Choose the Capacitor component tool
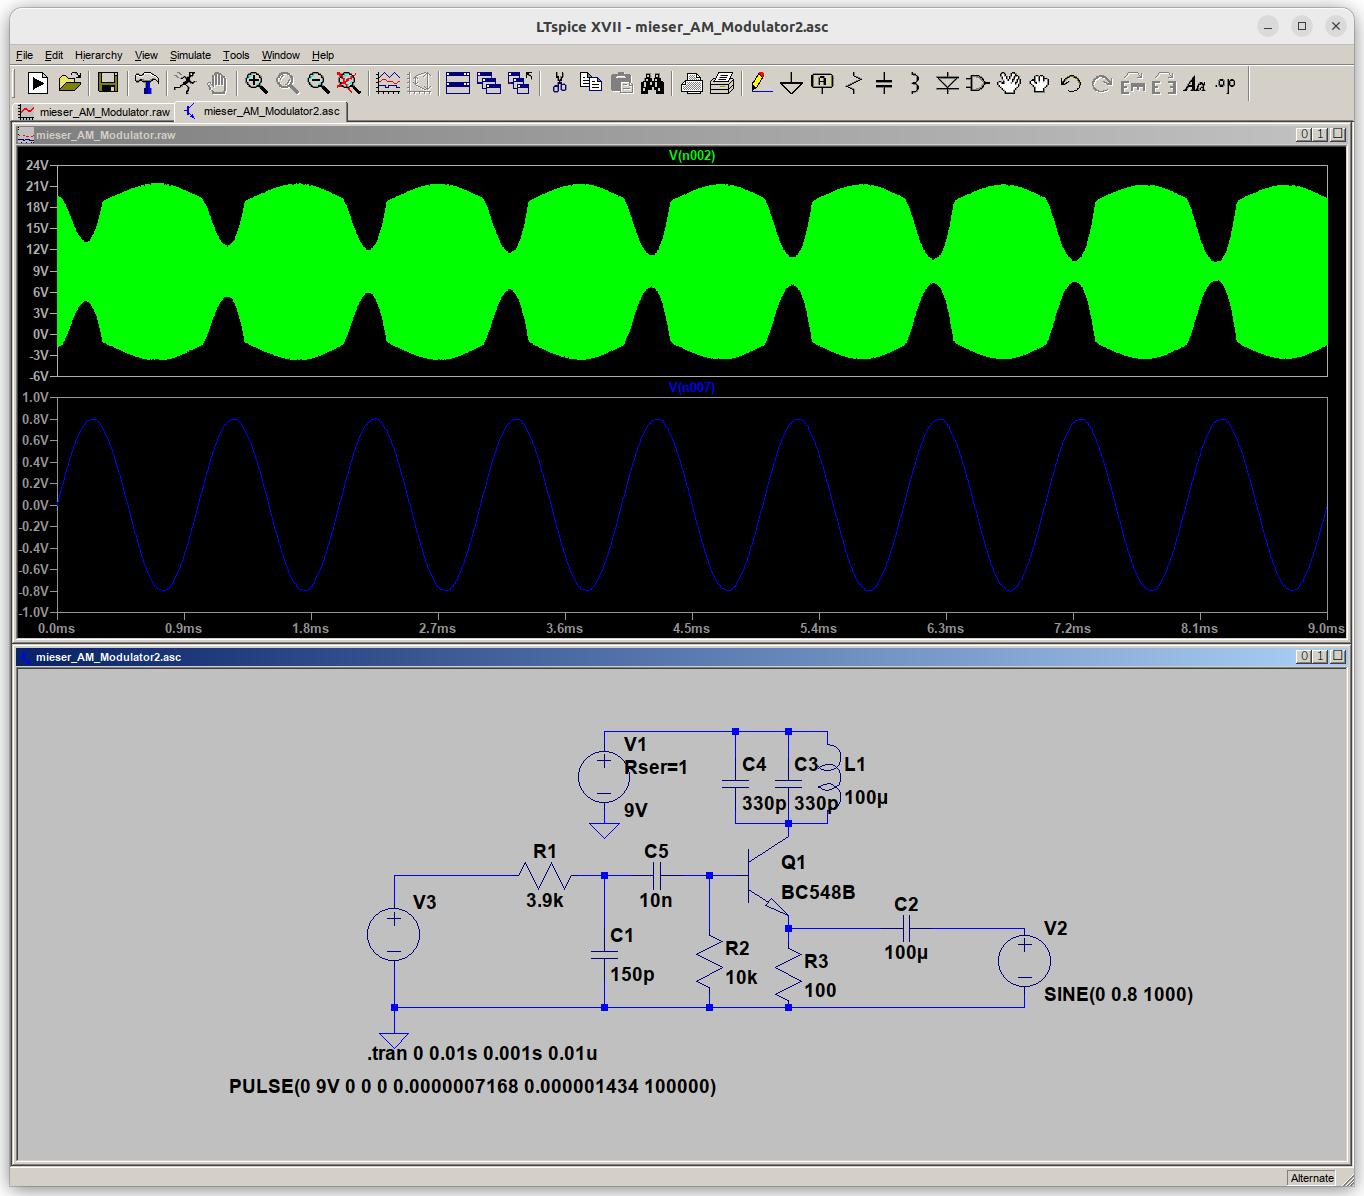Image resolution: width=1364 pixels, height=1196 pixels. pyautogui.click(x=884, y=84)
